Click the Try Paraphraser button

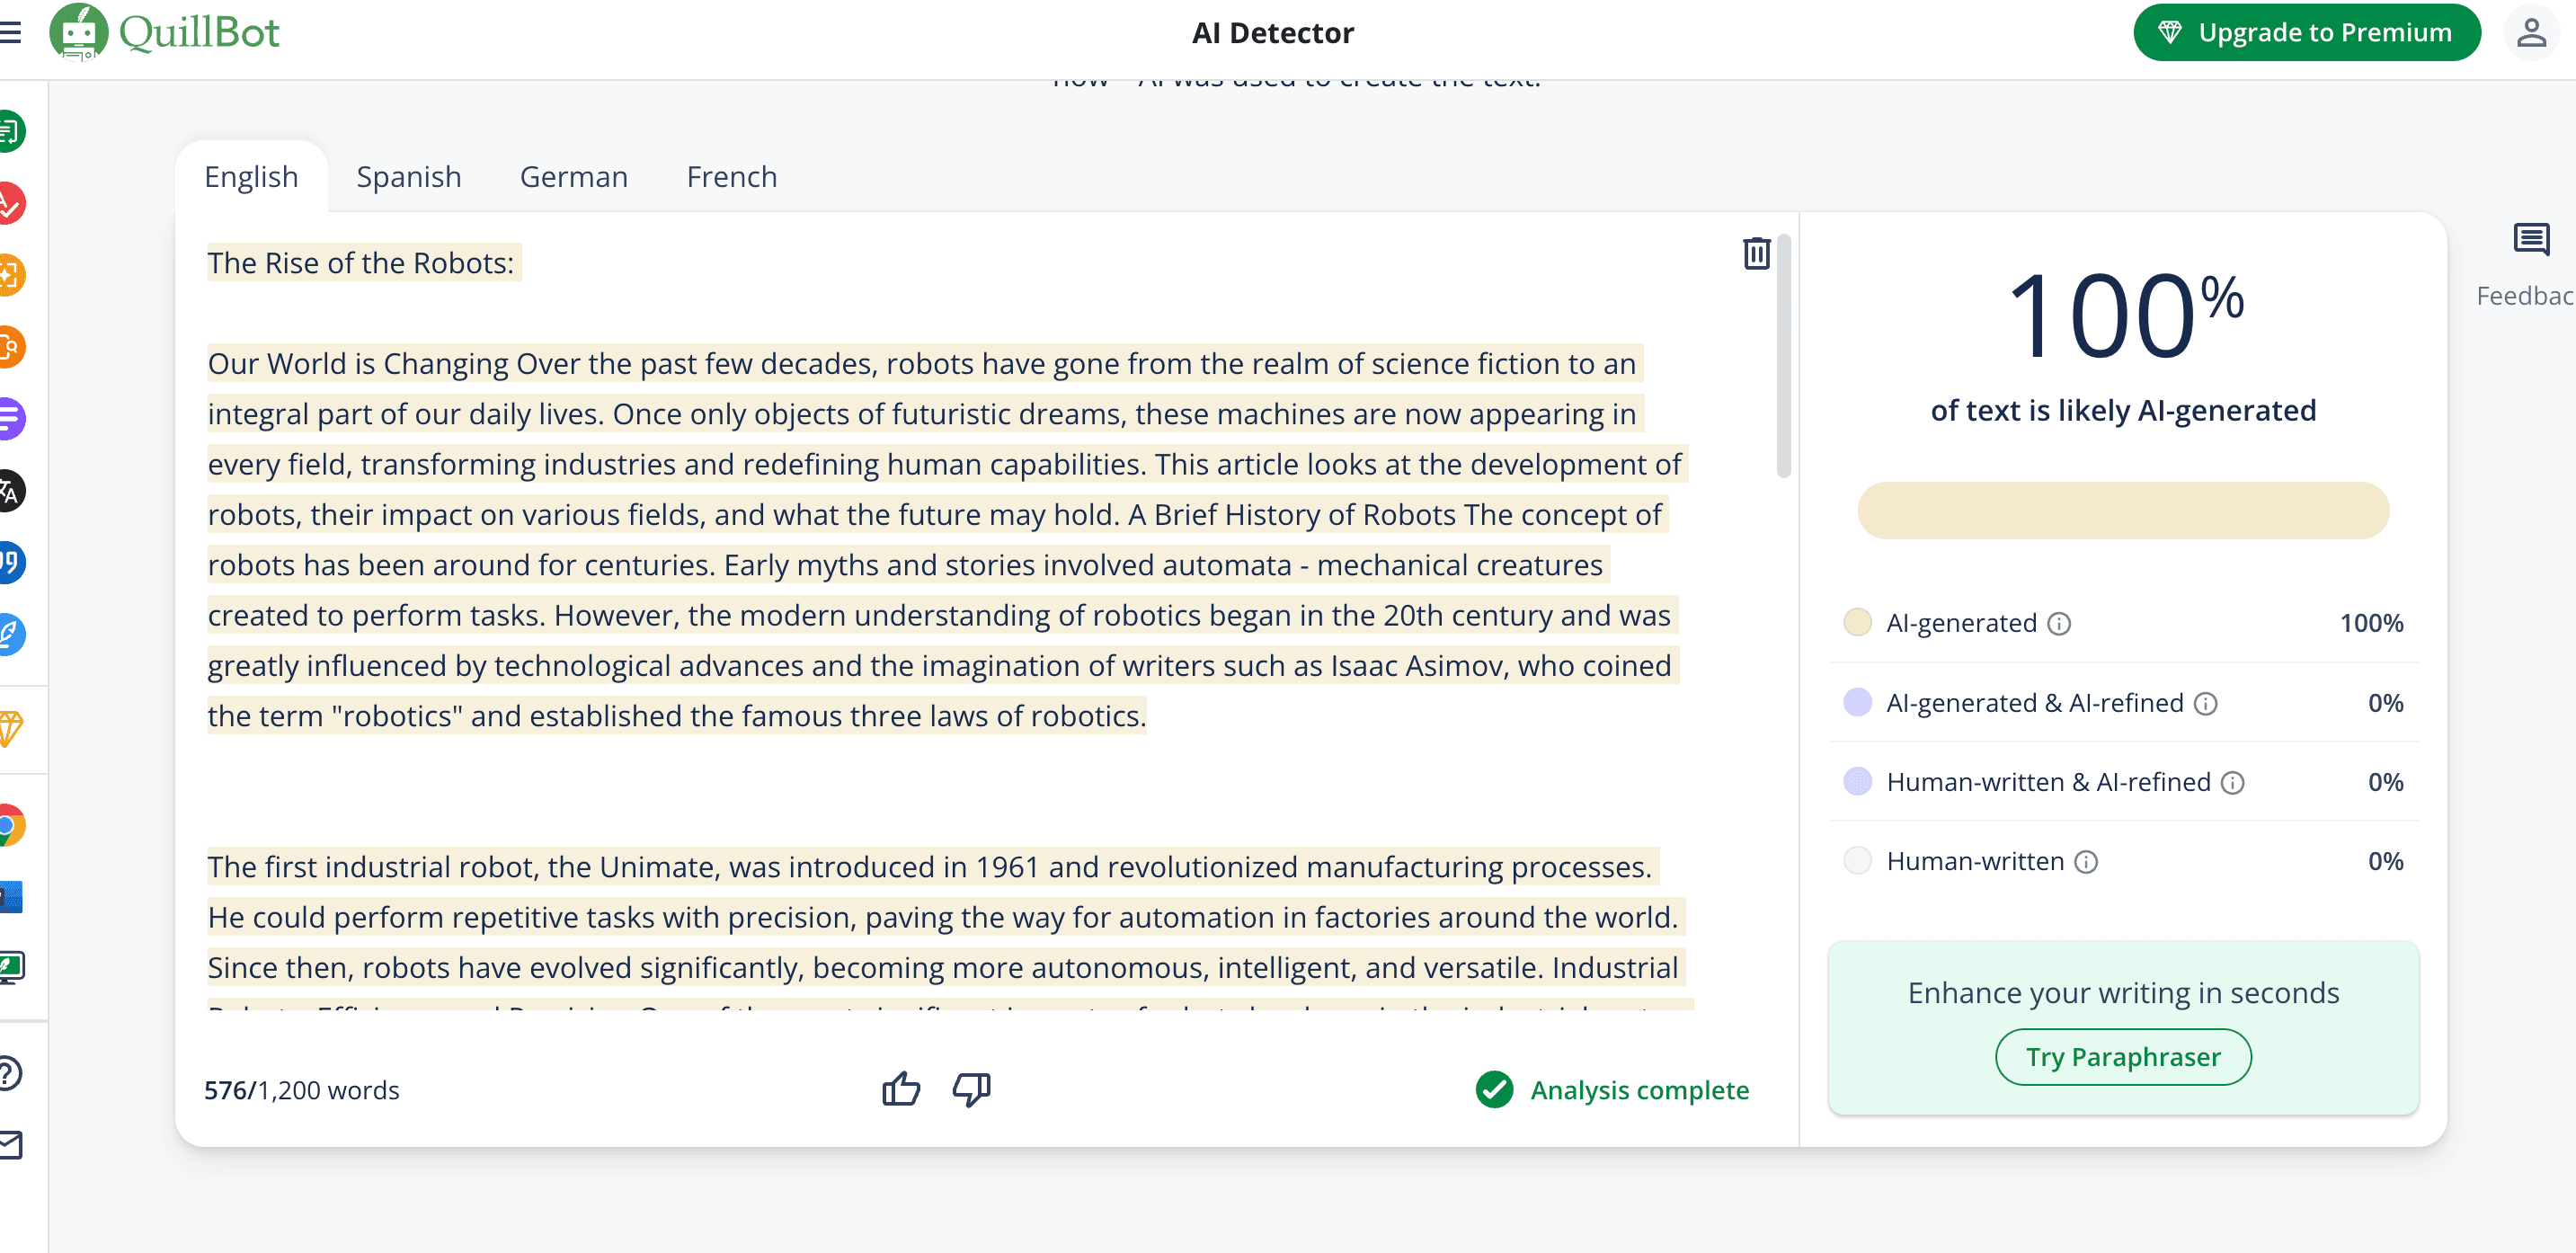[2122, 1057]
